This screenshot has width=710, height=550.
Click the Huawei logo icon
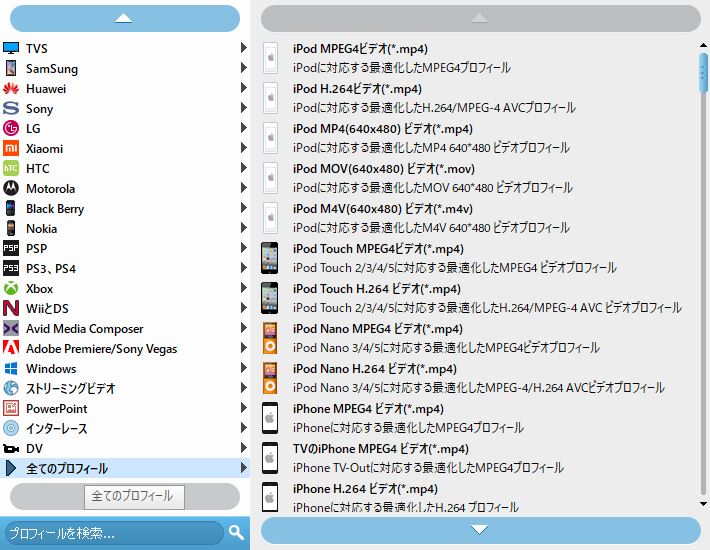(11, 88)
